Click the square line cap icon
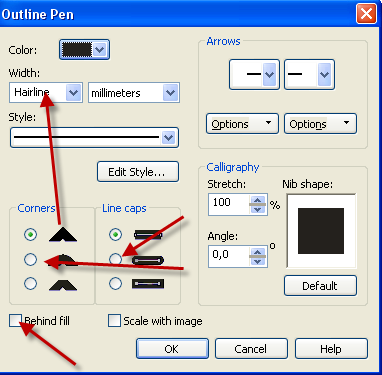Image resolution: width=382 pixels, height=375 pixels. 148,284
